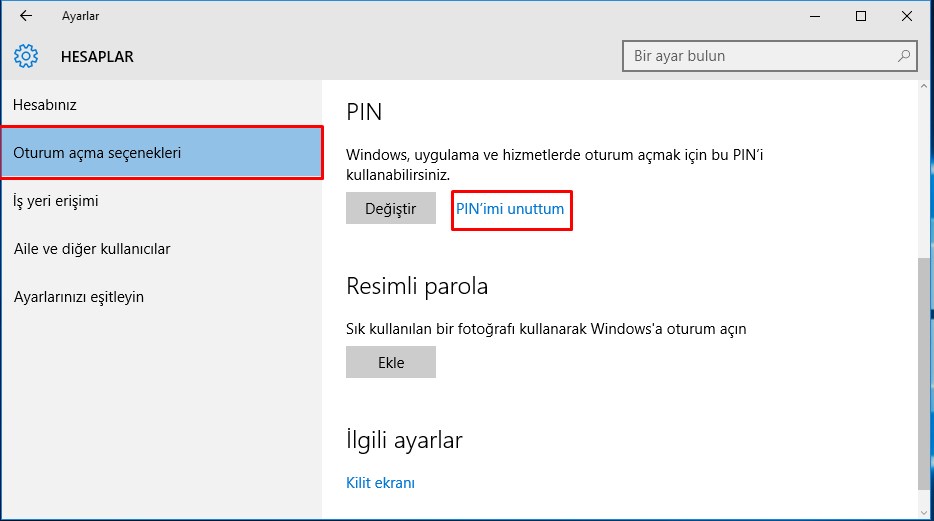
Task: Open the Kilit ekranı link
Action: tap(380, 483)
